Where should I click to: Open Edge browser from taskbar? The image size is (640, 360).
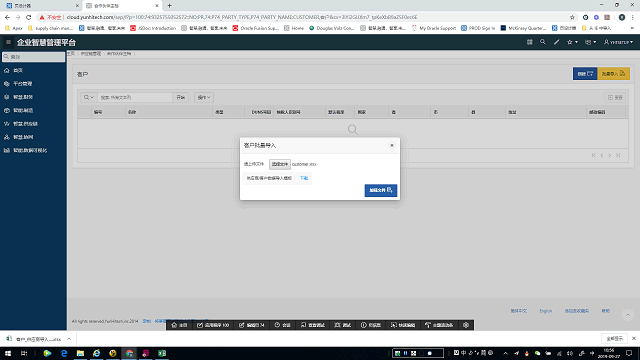[x=64, y=353]
